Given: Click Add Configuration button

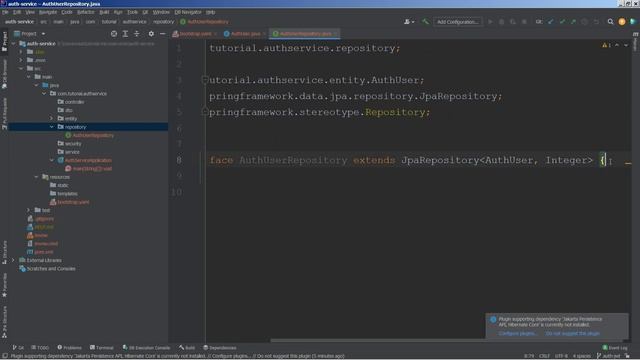Looking at the screenshot, I should 458,22.
